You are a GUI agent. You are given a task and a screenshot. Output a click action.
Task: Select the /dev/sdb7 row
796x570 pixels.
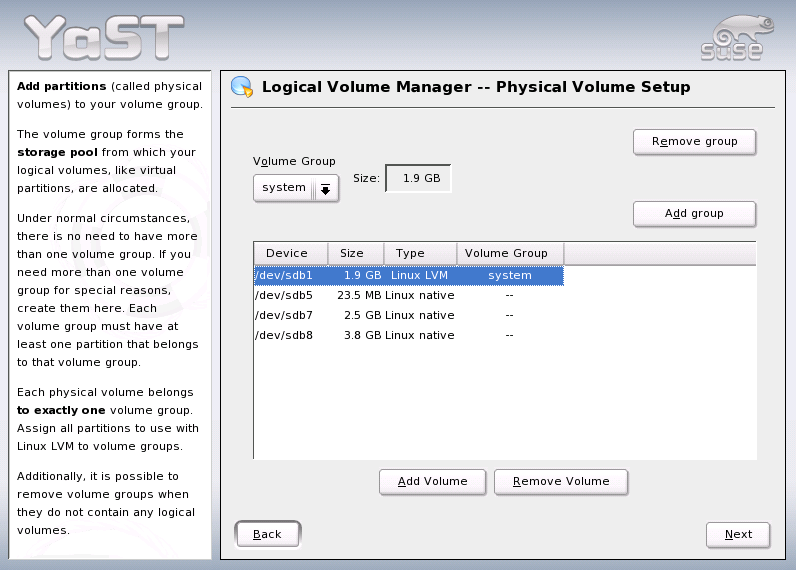409,315
